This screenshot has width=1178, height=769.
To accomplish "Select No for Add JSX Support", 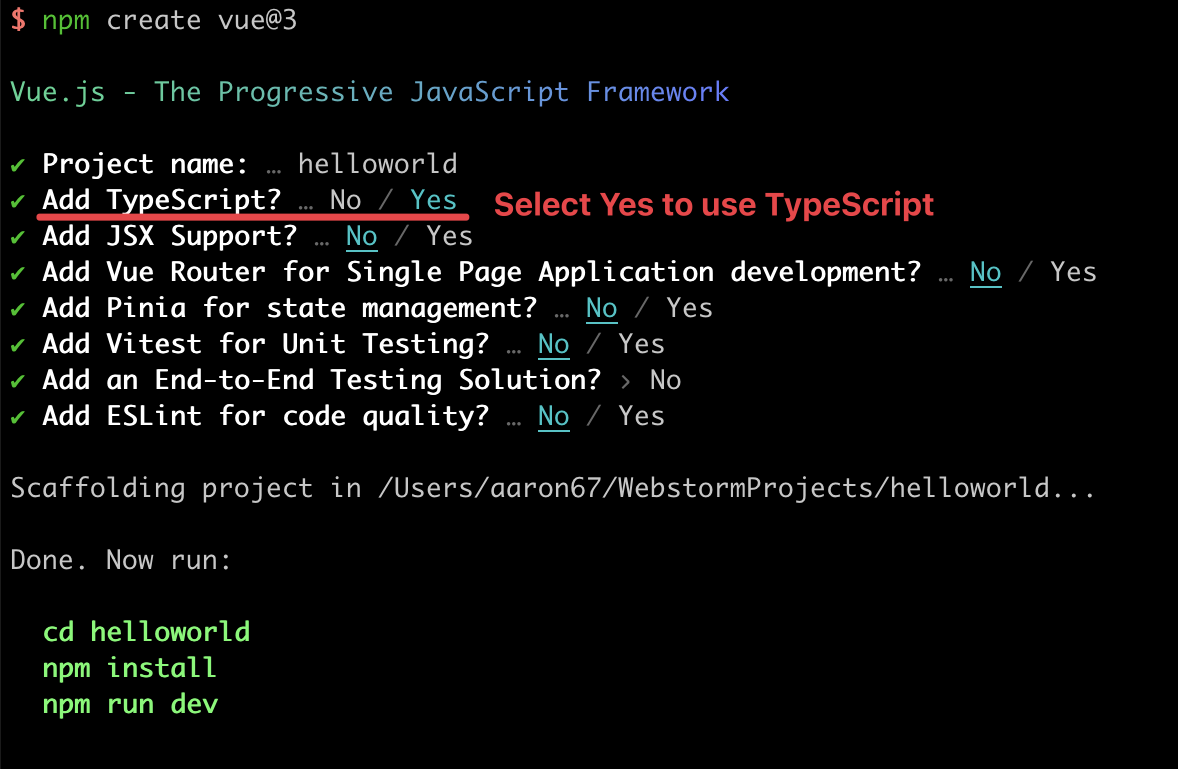I will click(361, 236).
